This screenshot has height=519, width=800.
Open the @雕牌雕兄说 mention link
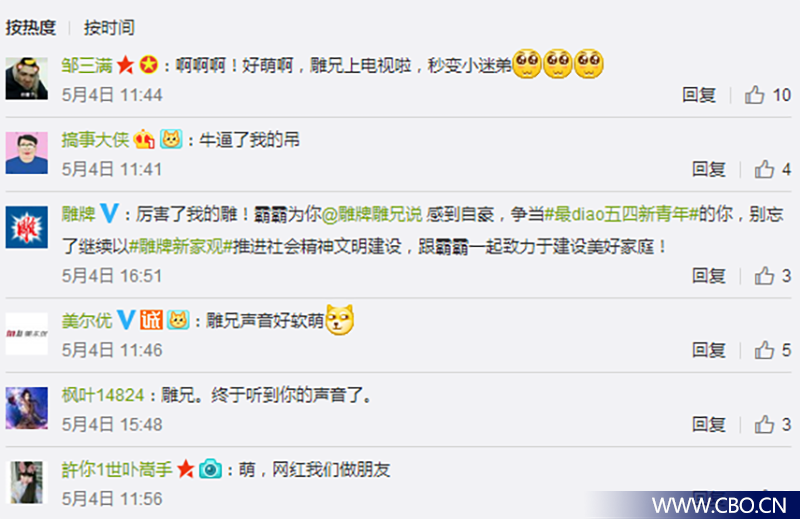372,214
